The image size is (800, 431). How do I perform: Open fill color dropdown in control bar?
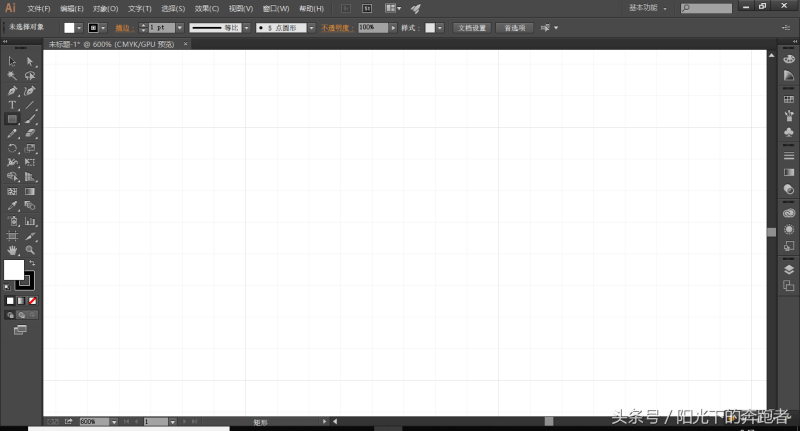point(79,28)
